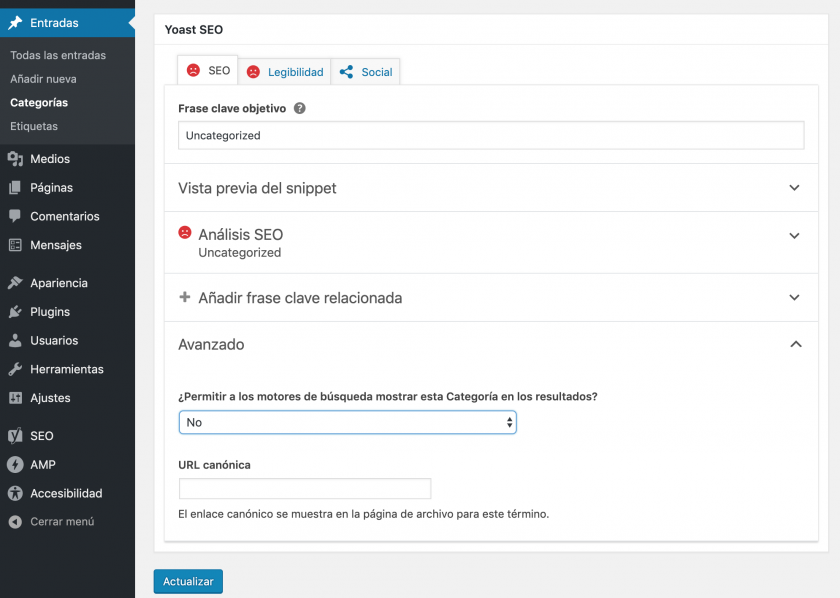Click the Medios icon in sidebar

[x=15, y=159]
